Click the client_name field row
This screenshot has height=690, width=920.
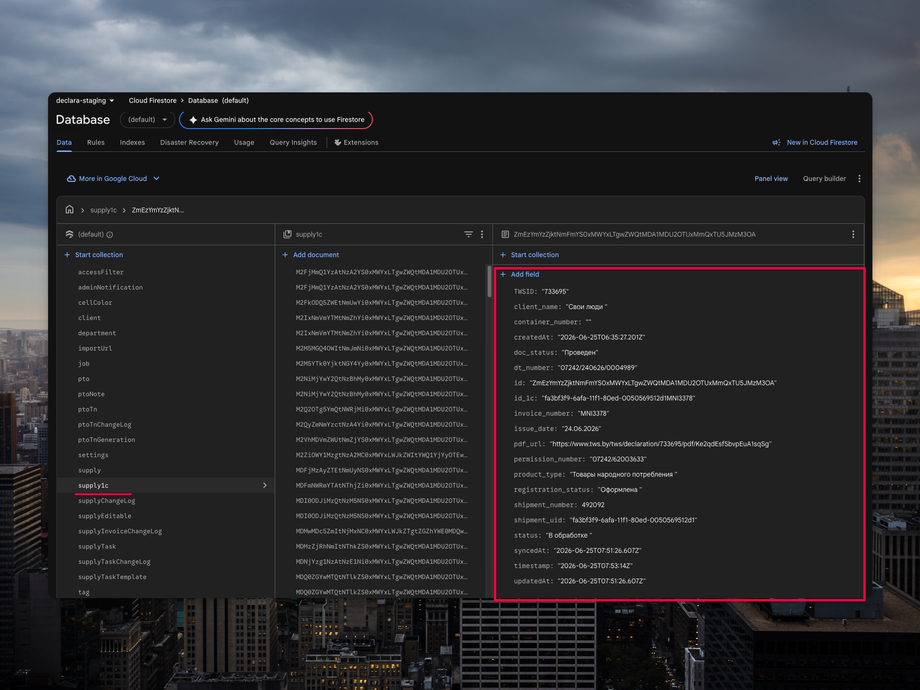tap(560, 307)
